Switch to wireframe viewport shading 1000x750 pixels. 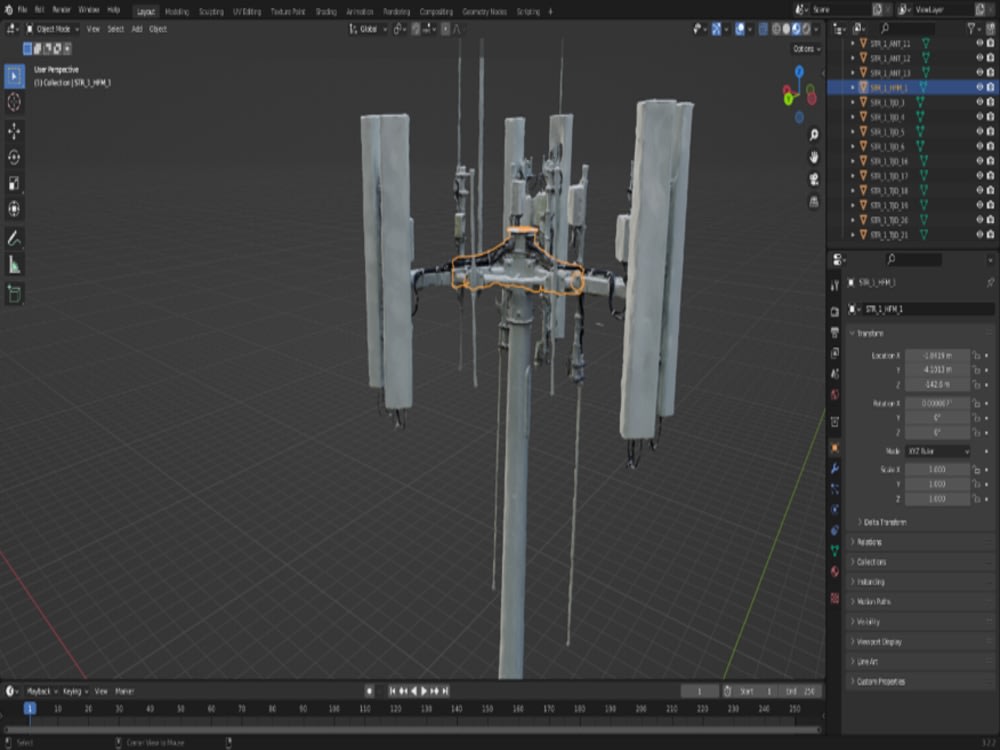(x=776, y=29)
